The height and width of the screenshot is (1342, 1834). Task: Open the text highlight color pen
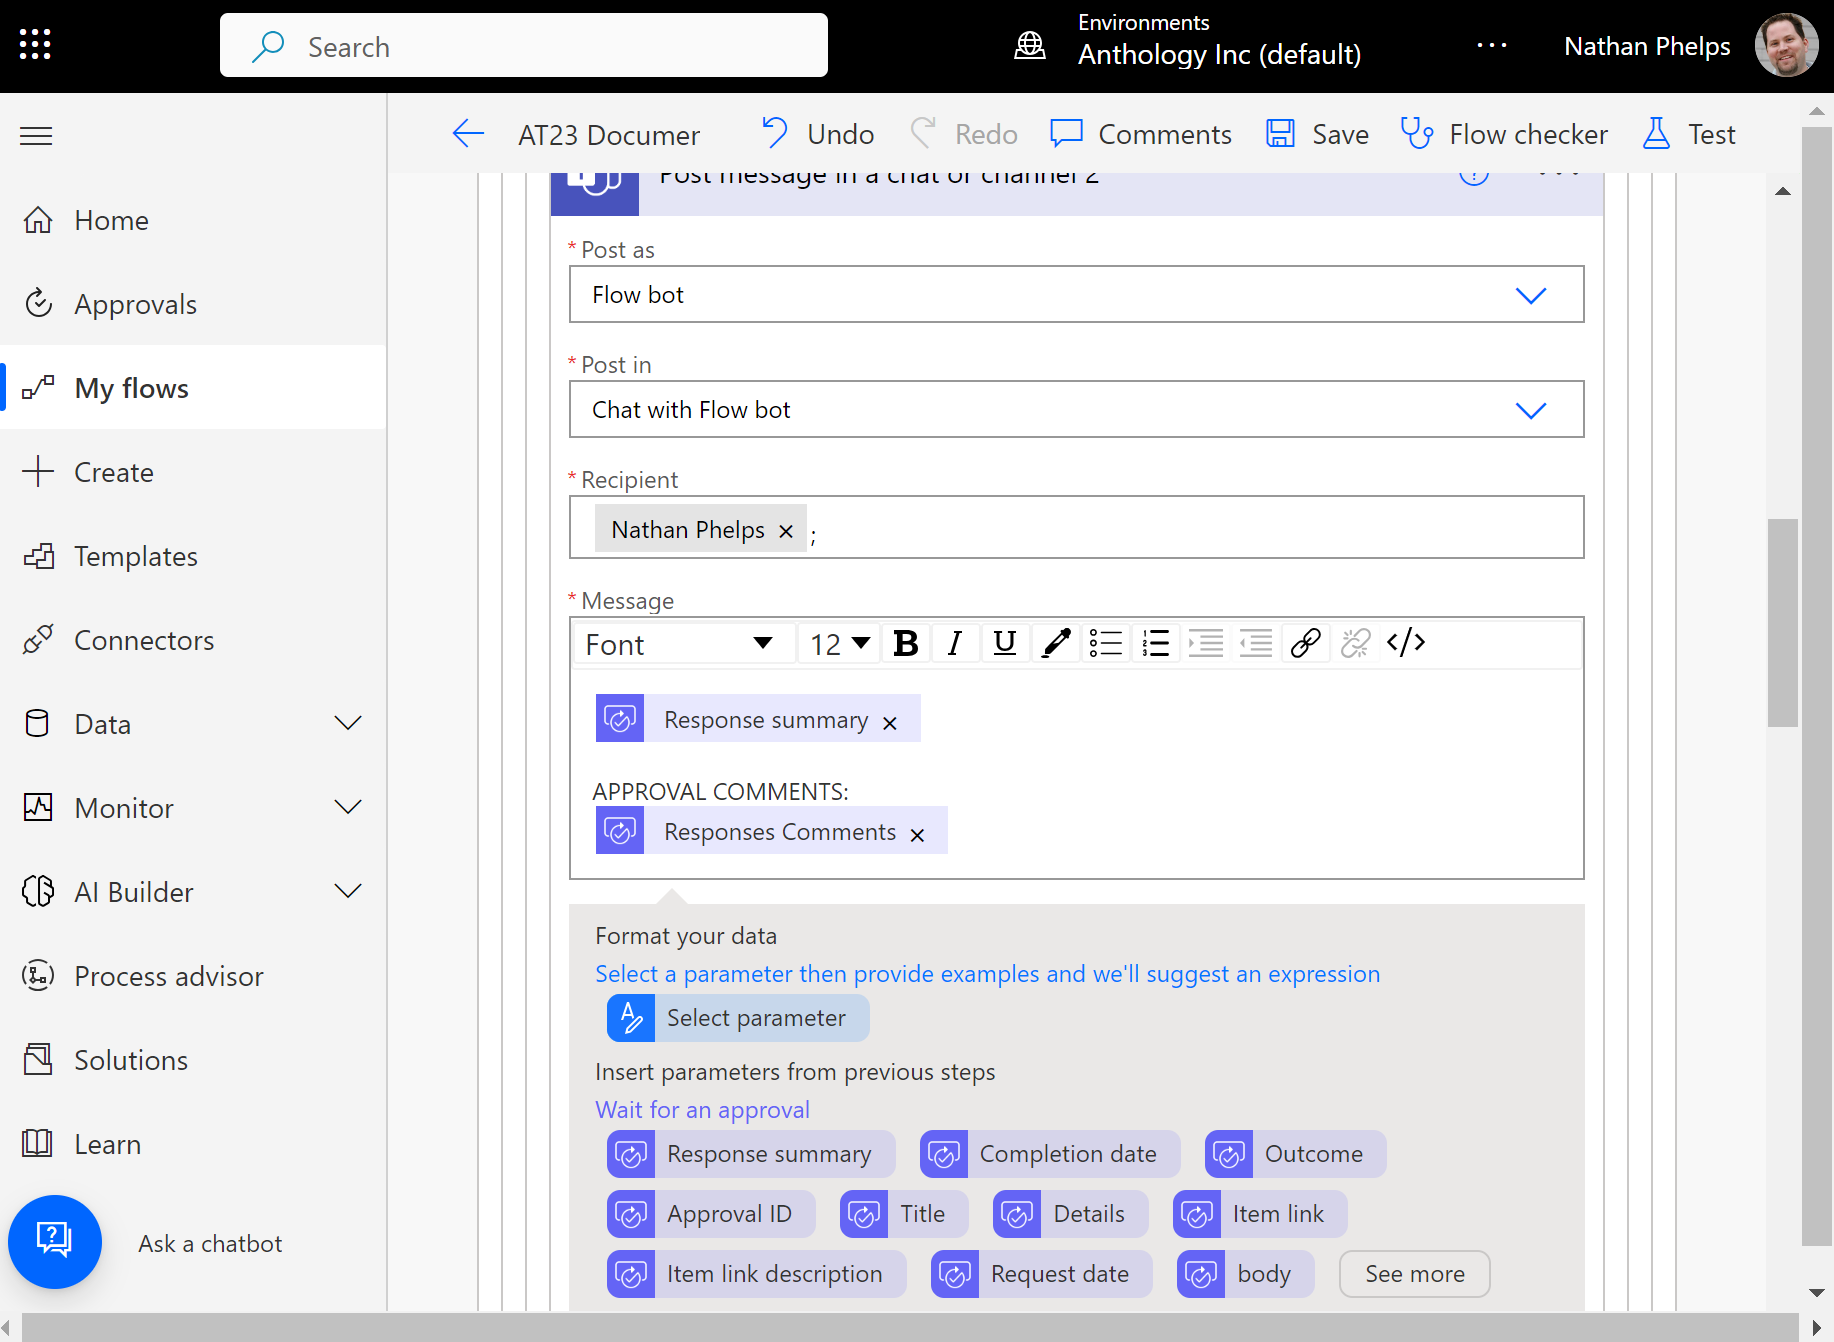[1056, 644]
